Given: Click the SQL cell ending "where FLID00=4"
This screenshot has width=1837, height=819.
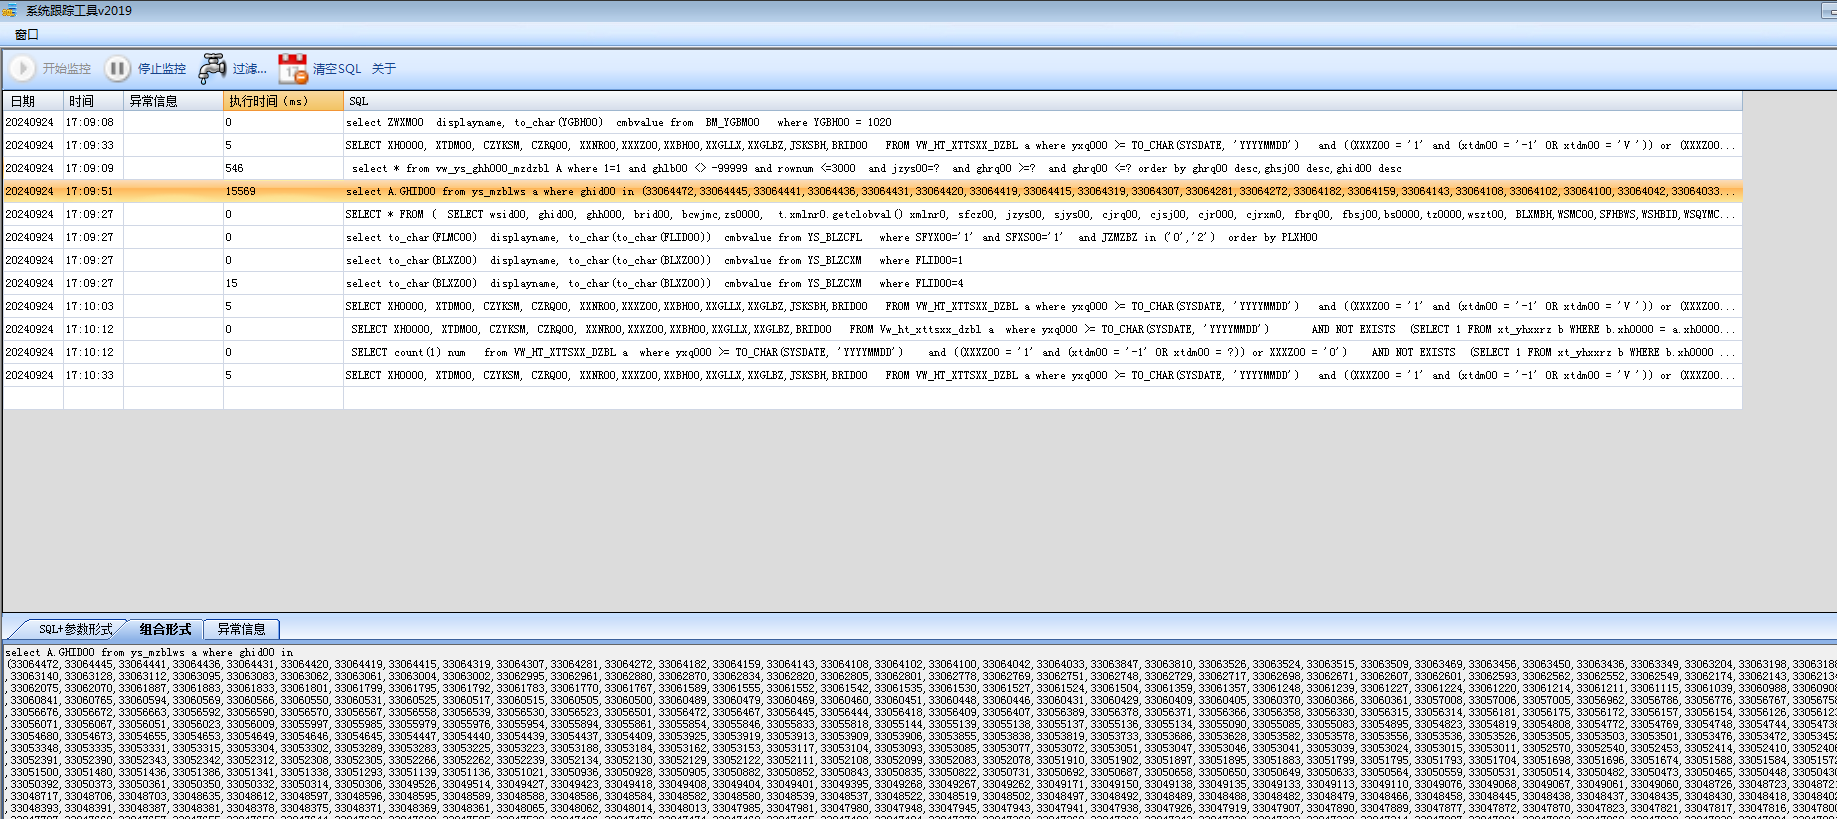Looking at the screenshot, I should (1042, 283).
